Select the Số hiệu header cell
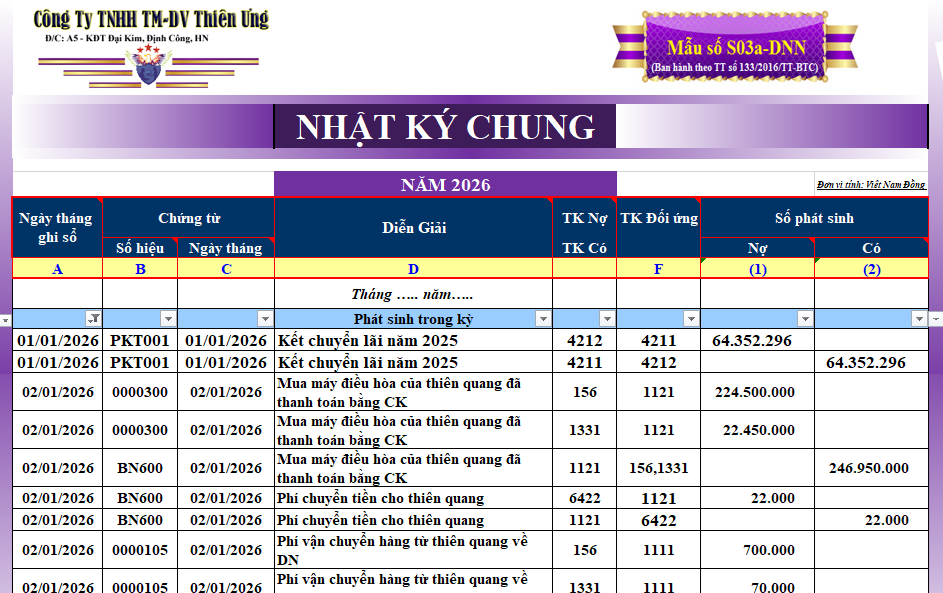Viewport: 943px width, 593px height. (x=140, y=248)
